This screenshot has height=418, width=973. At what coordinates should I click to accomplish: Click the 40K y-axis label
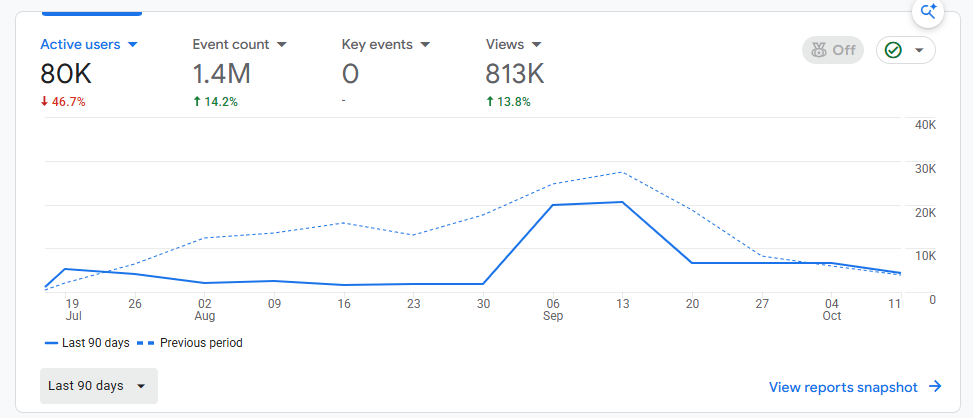(925, 125)
